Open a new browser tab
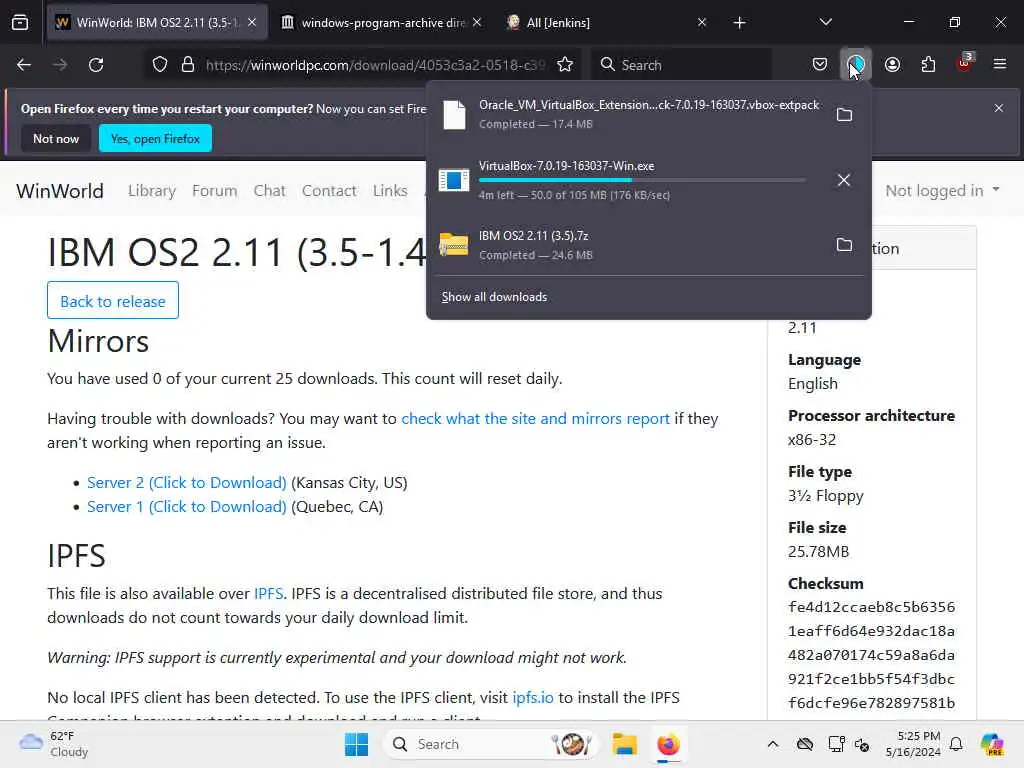1024x768 pixels. pos(739,23)
